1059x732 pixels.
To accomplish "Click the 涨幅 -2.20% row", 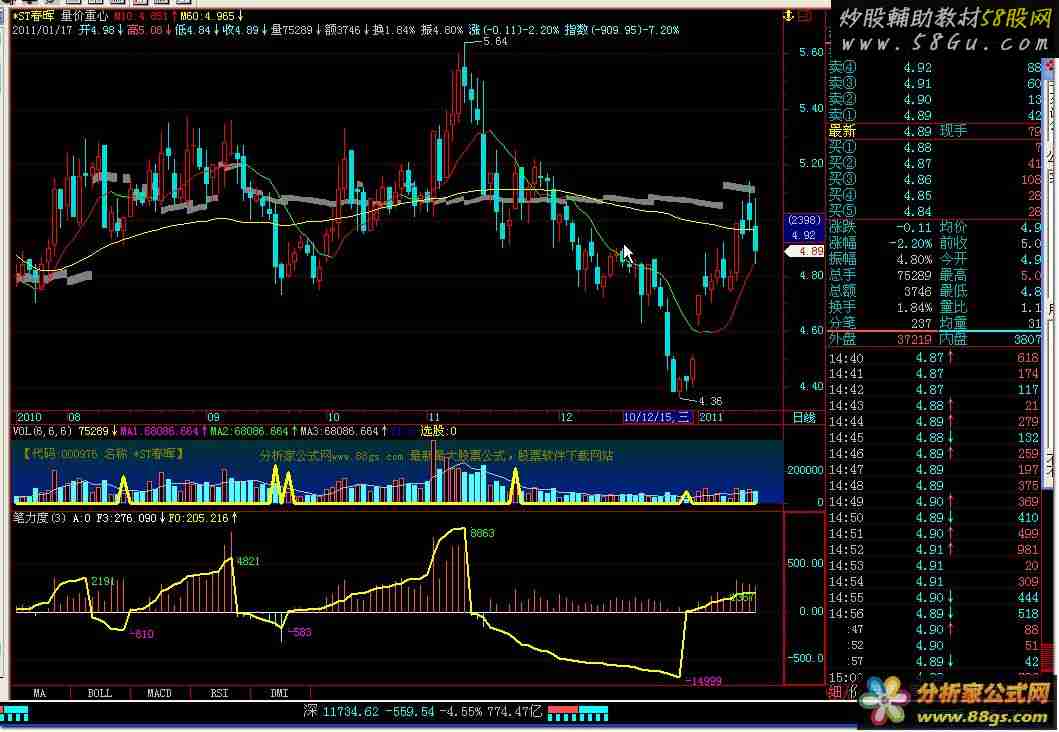I will pyautogui.click(x=881, y=243).
